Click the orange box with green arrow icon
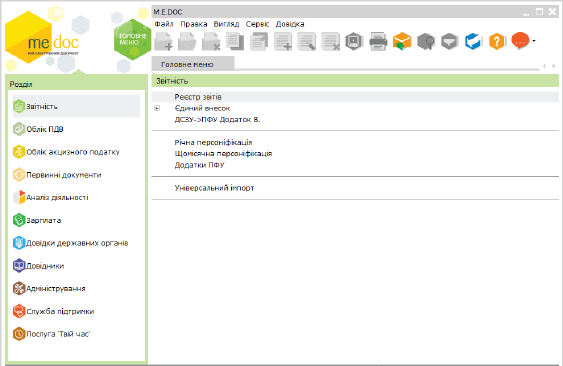The height and width of the screenshot is (366, 563). pos(402,41)
